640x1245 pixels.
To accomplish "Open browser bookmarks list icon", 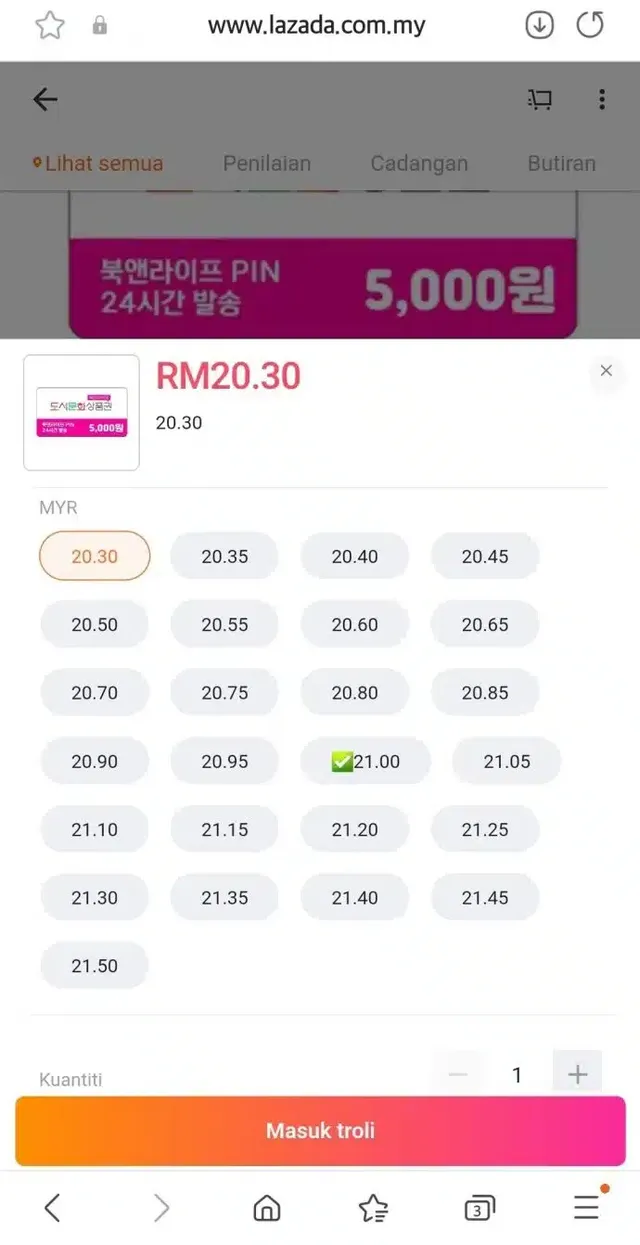I will tap(373, 1208).
